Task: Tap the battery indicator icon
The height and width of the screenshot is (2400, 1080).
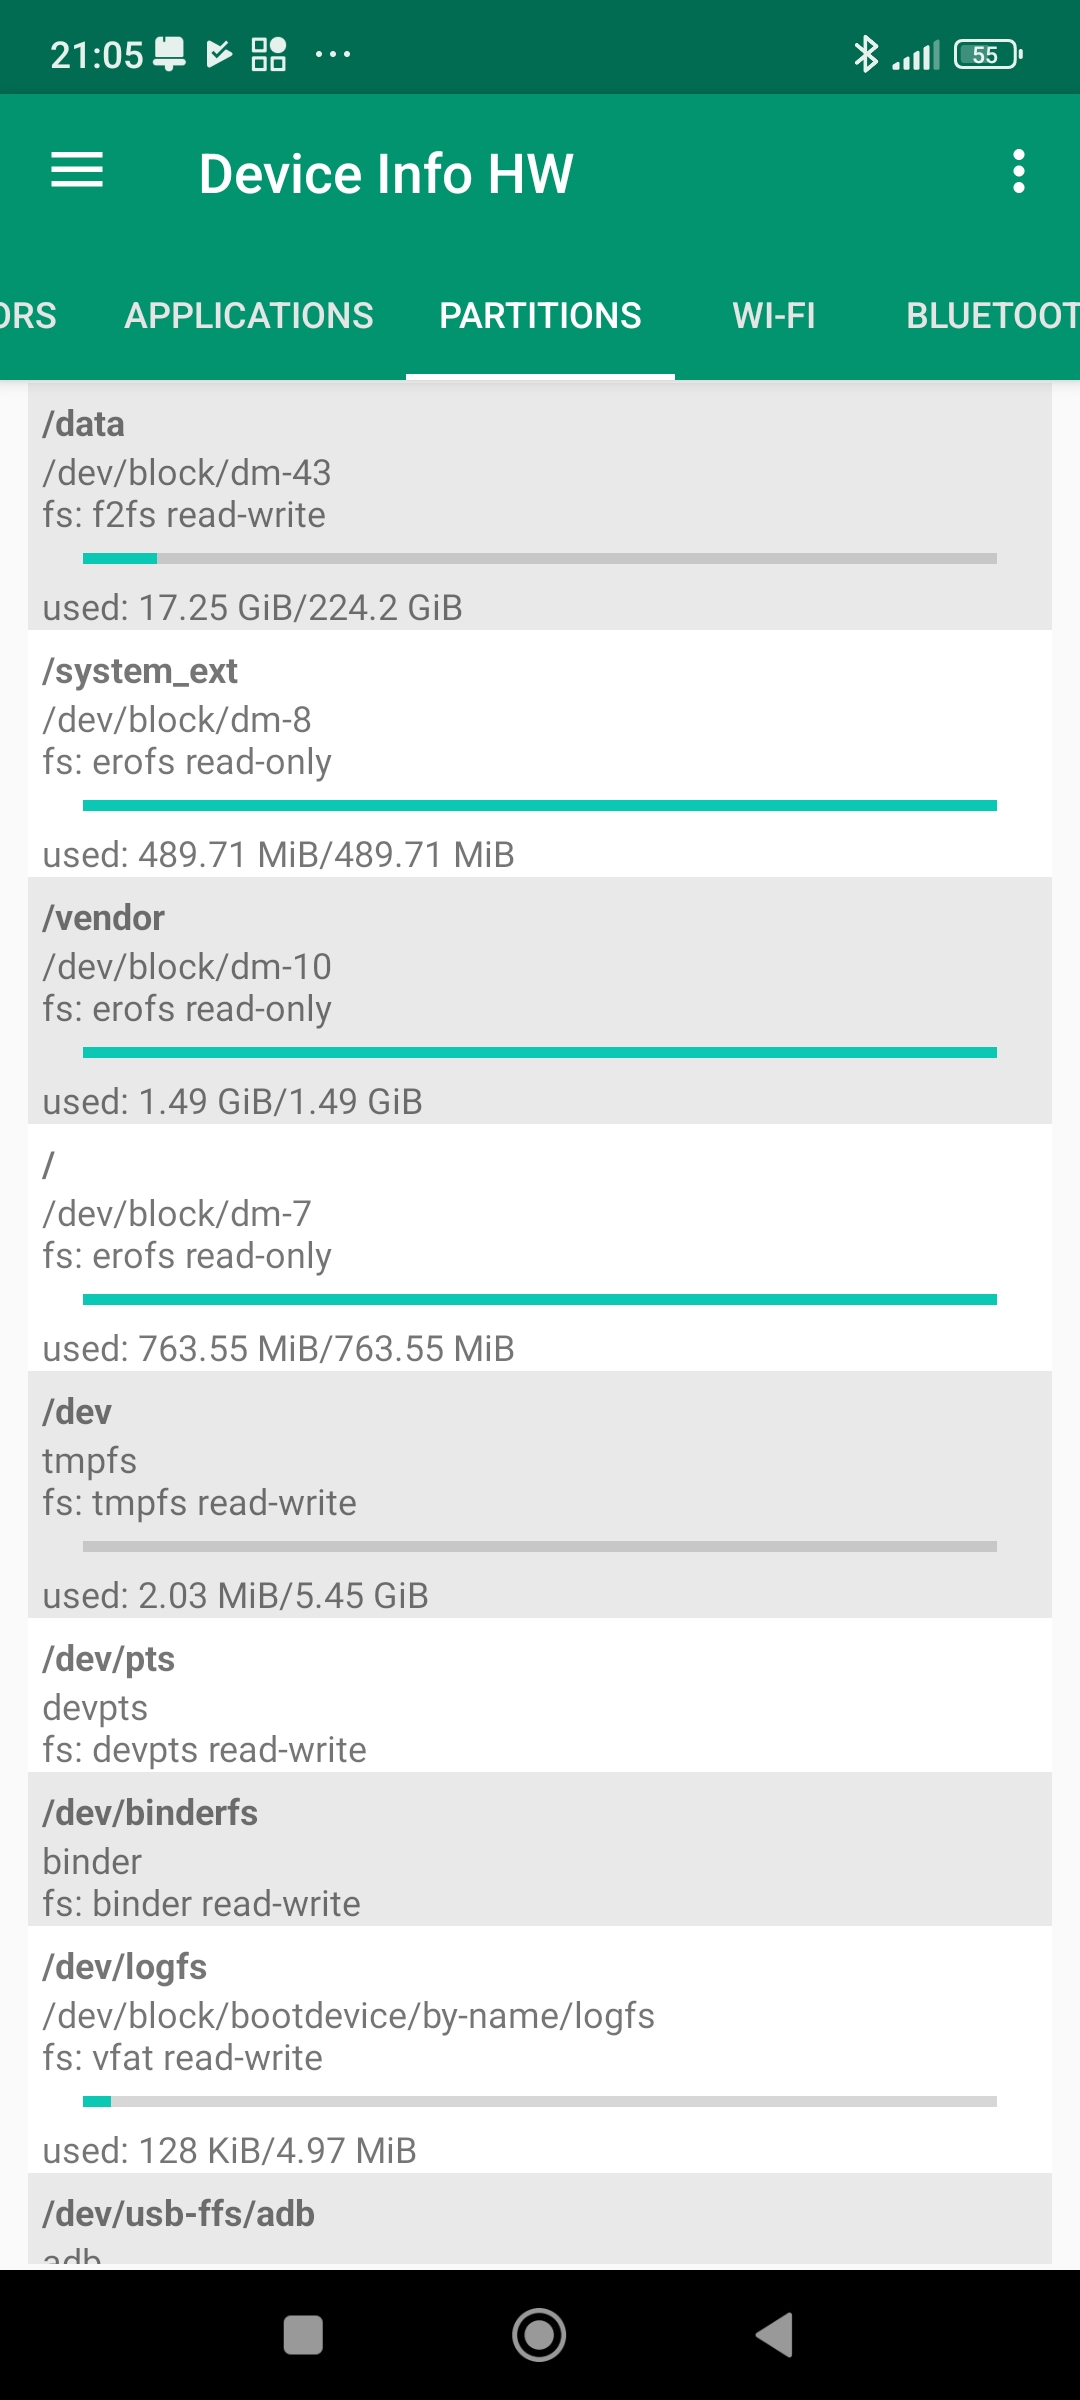Action: (x=987, y=54)
